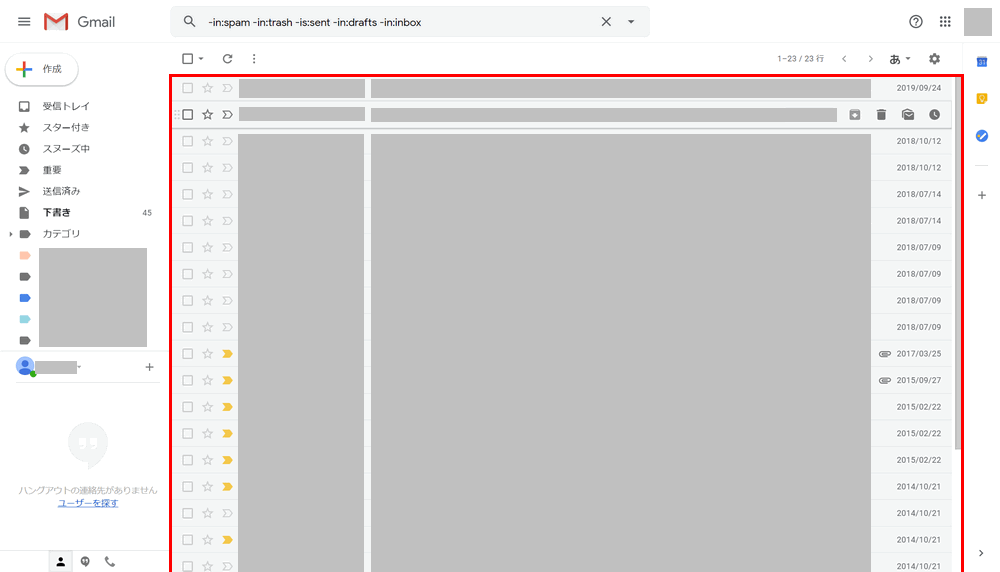The image size is (1000, 572).
Task: Select the checkbox of the 2017/03/25 email
Action: [188, 354]
